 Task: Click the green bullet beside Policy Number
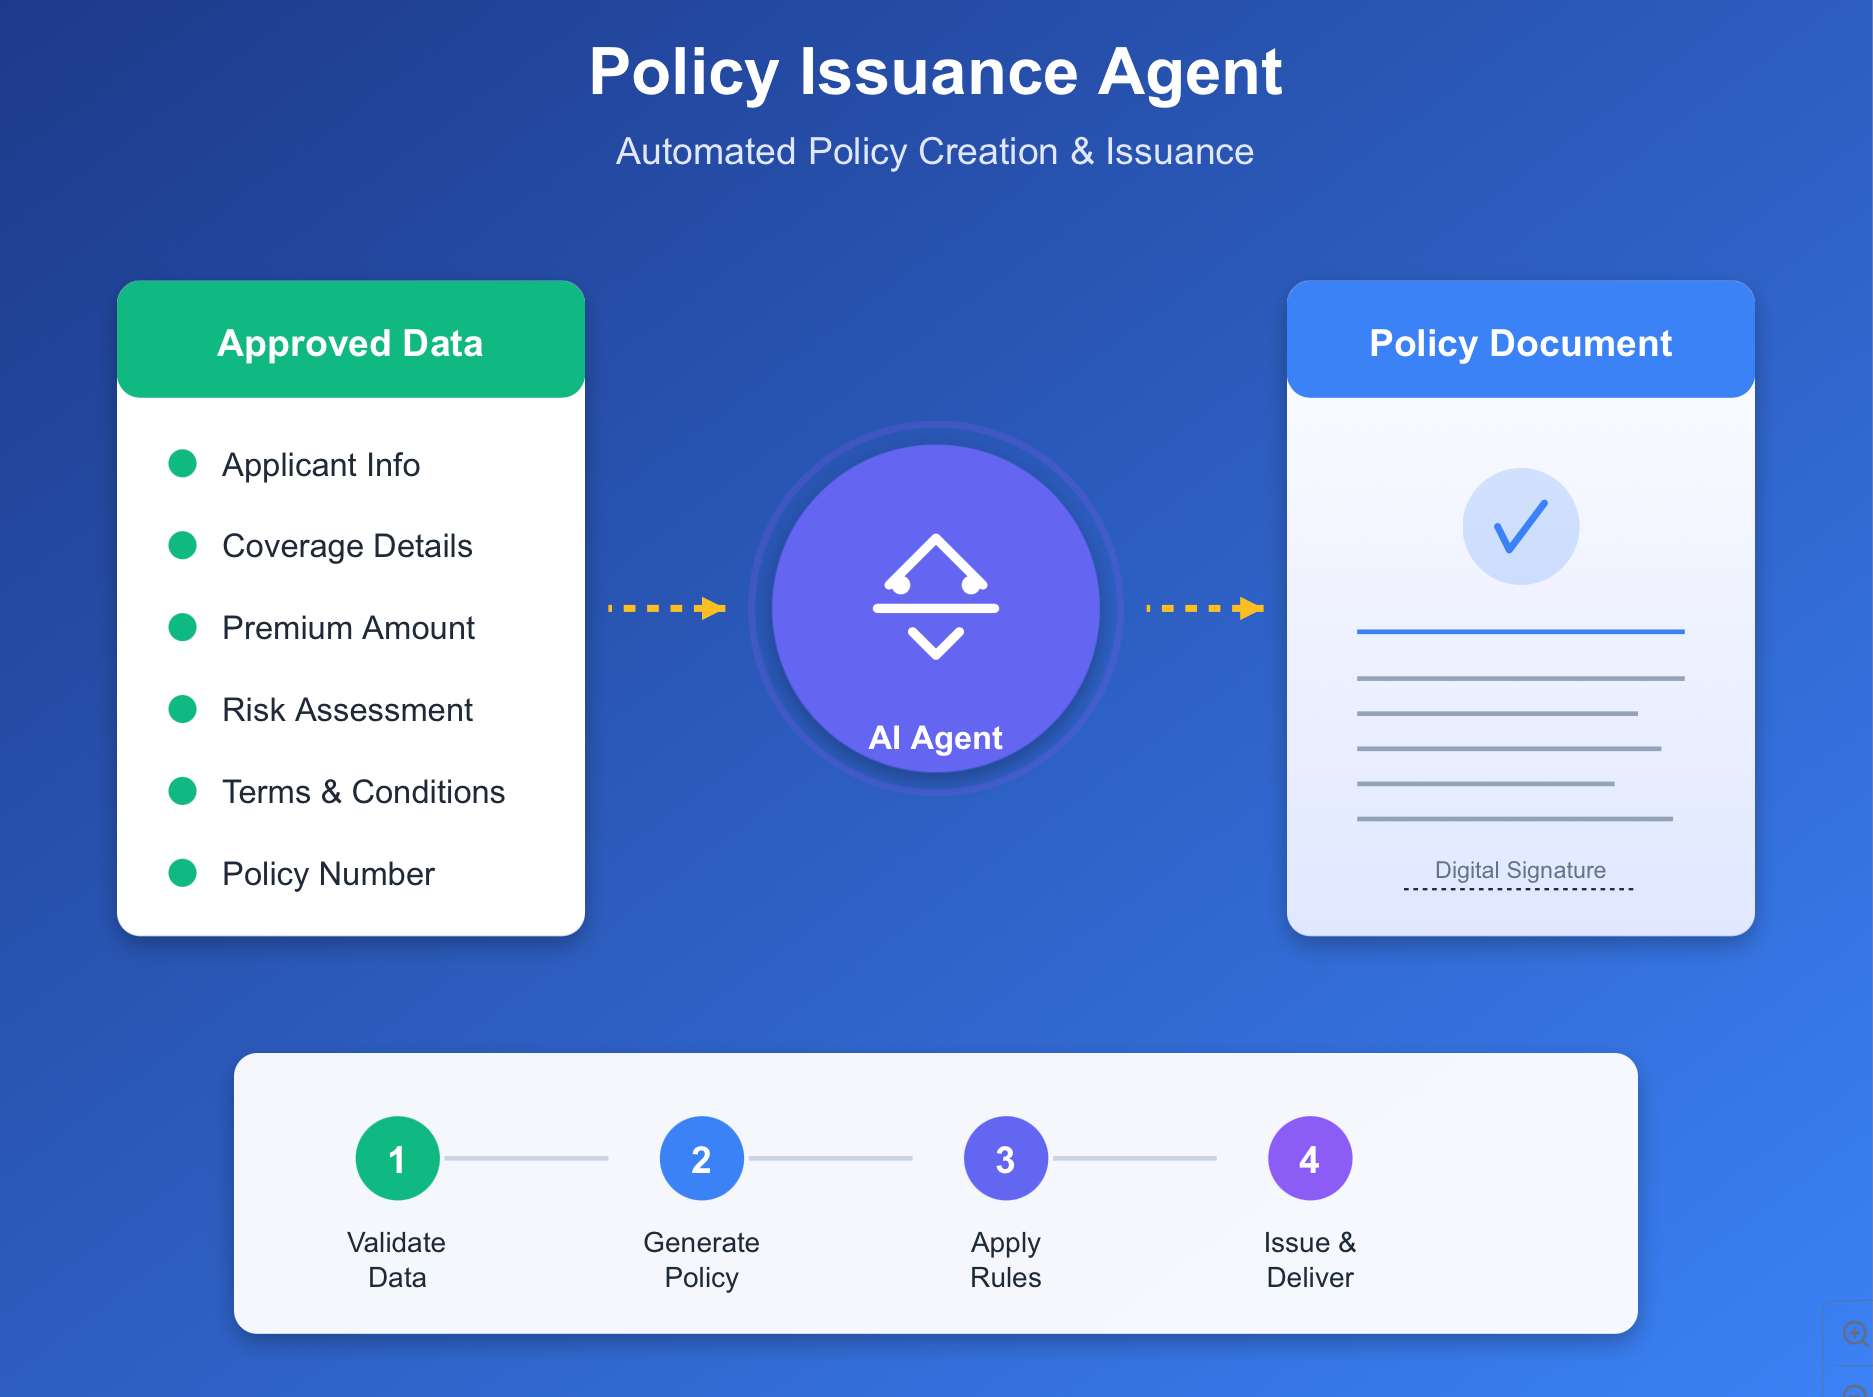point(182,873)
